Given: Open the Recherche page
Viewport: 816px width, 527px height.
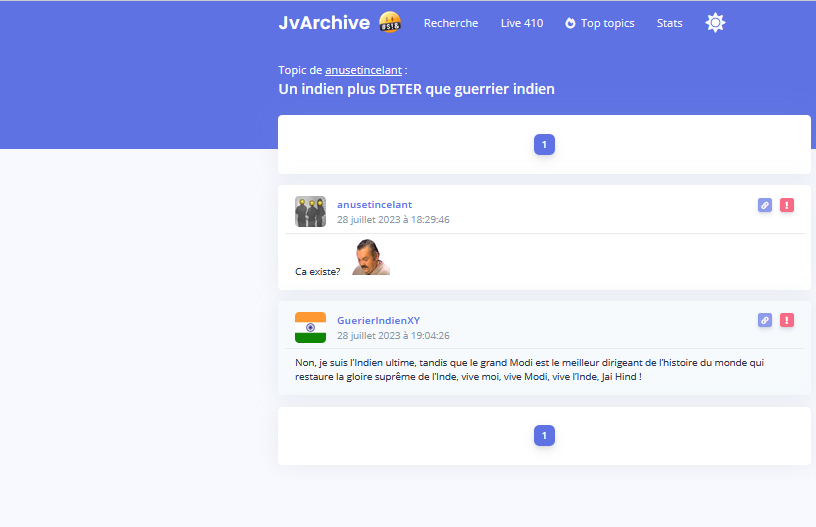Looking at the screenshot, I should pyautogui.click(x=451, y=23).
